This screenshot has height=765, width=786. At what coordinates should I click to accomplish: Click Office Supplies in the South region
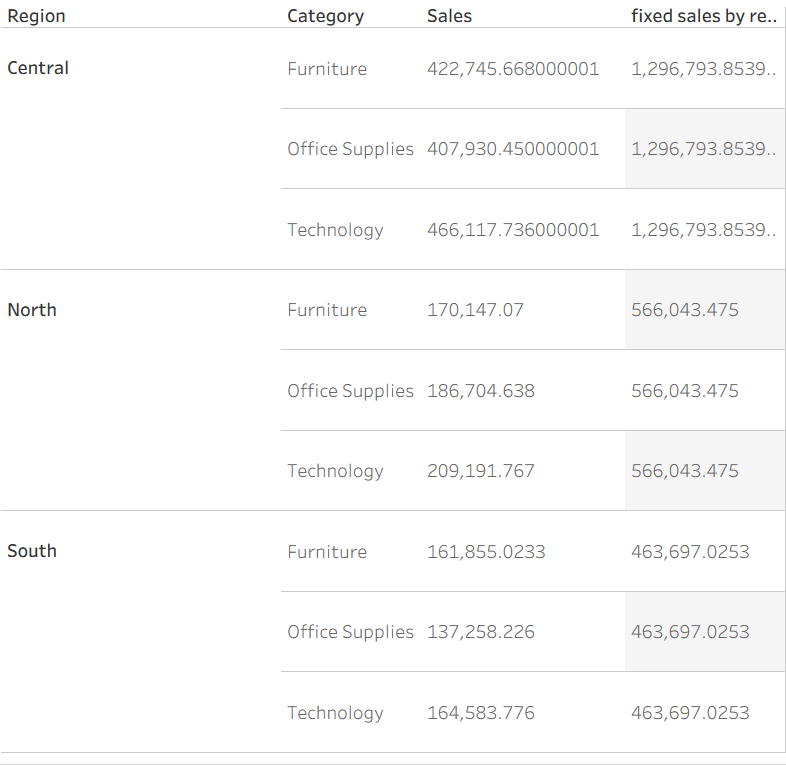coord(350,632)
